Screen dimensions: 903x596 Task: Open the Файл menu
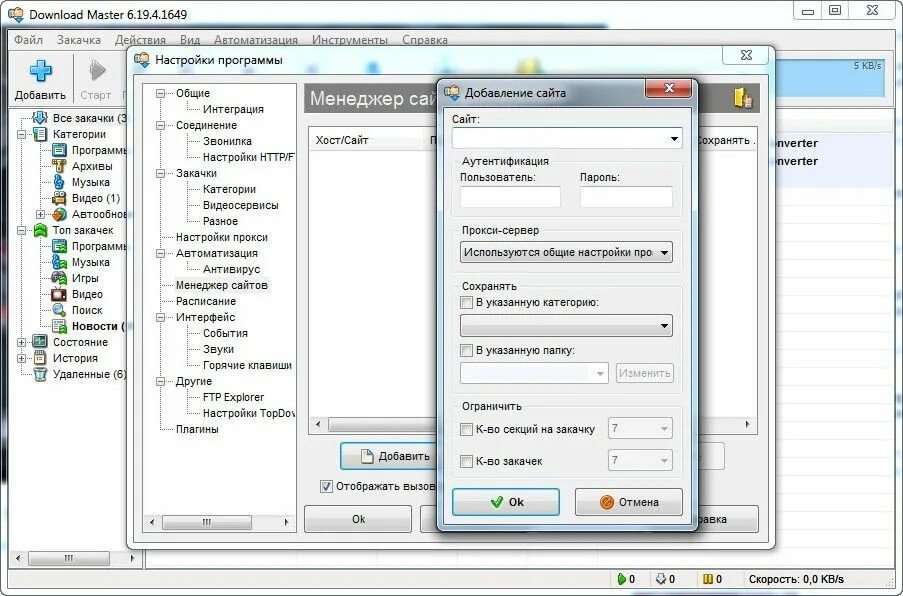coord(28,40)
